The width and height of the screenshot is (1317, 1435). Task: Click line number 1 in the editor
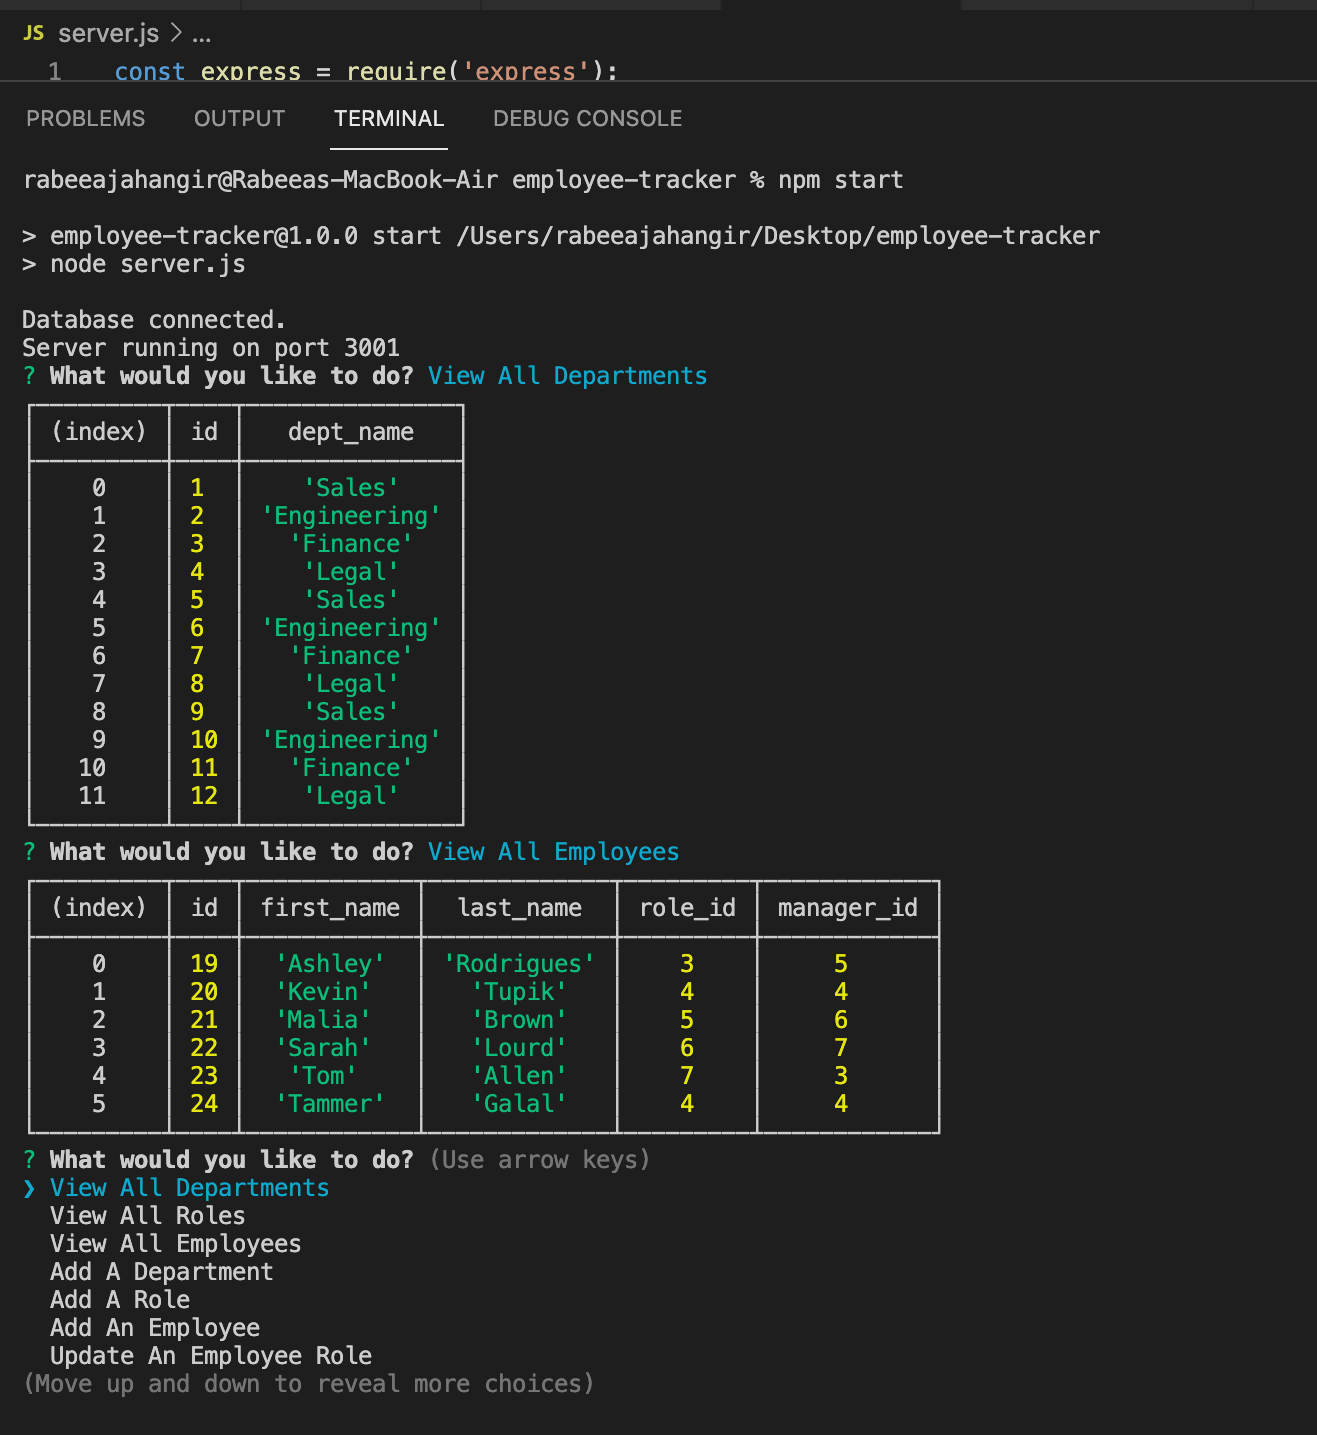54,71
